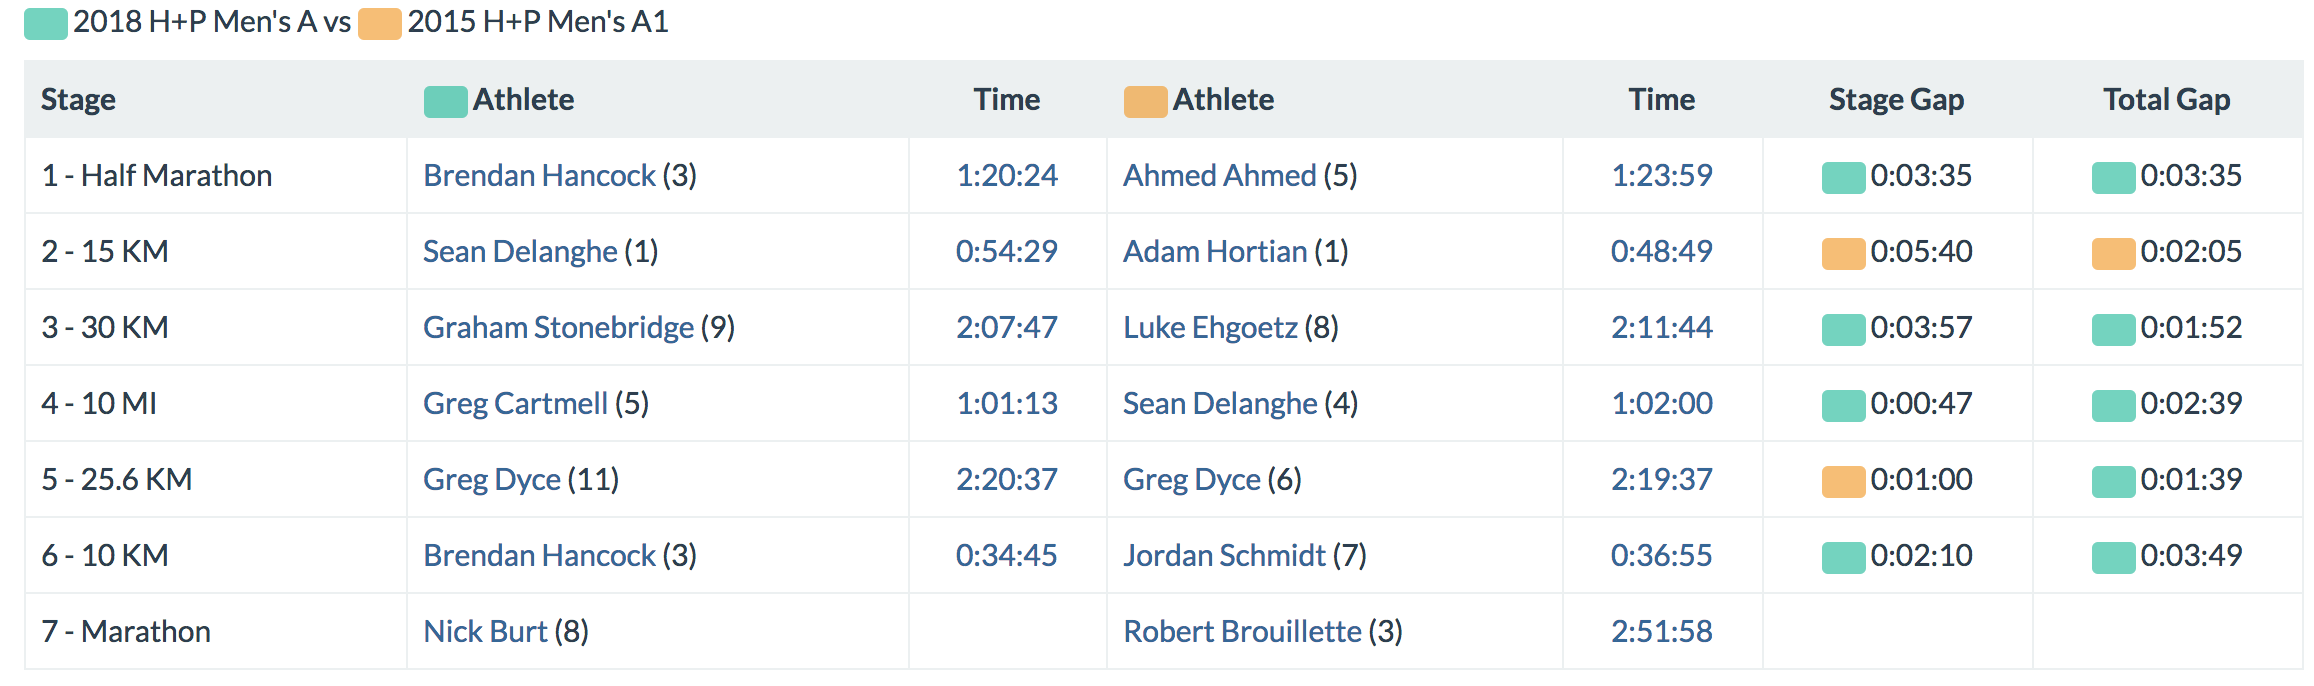
Task: Click the orange swatch beside 2015 H+P Men's A1
Action: 380,23
